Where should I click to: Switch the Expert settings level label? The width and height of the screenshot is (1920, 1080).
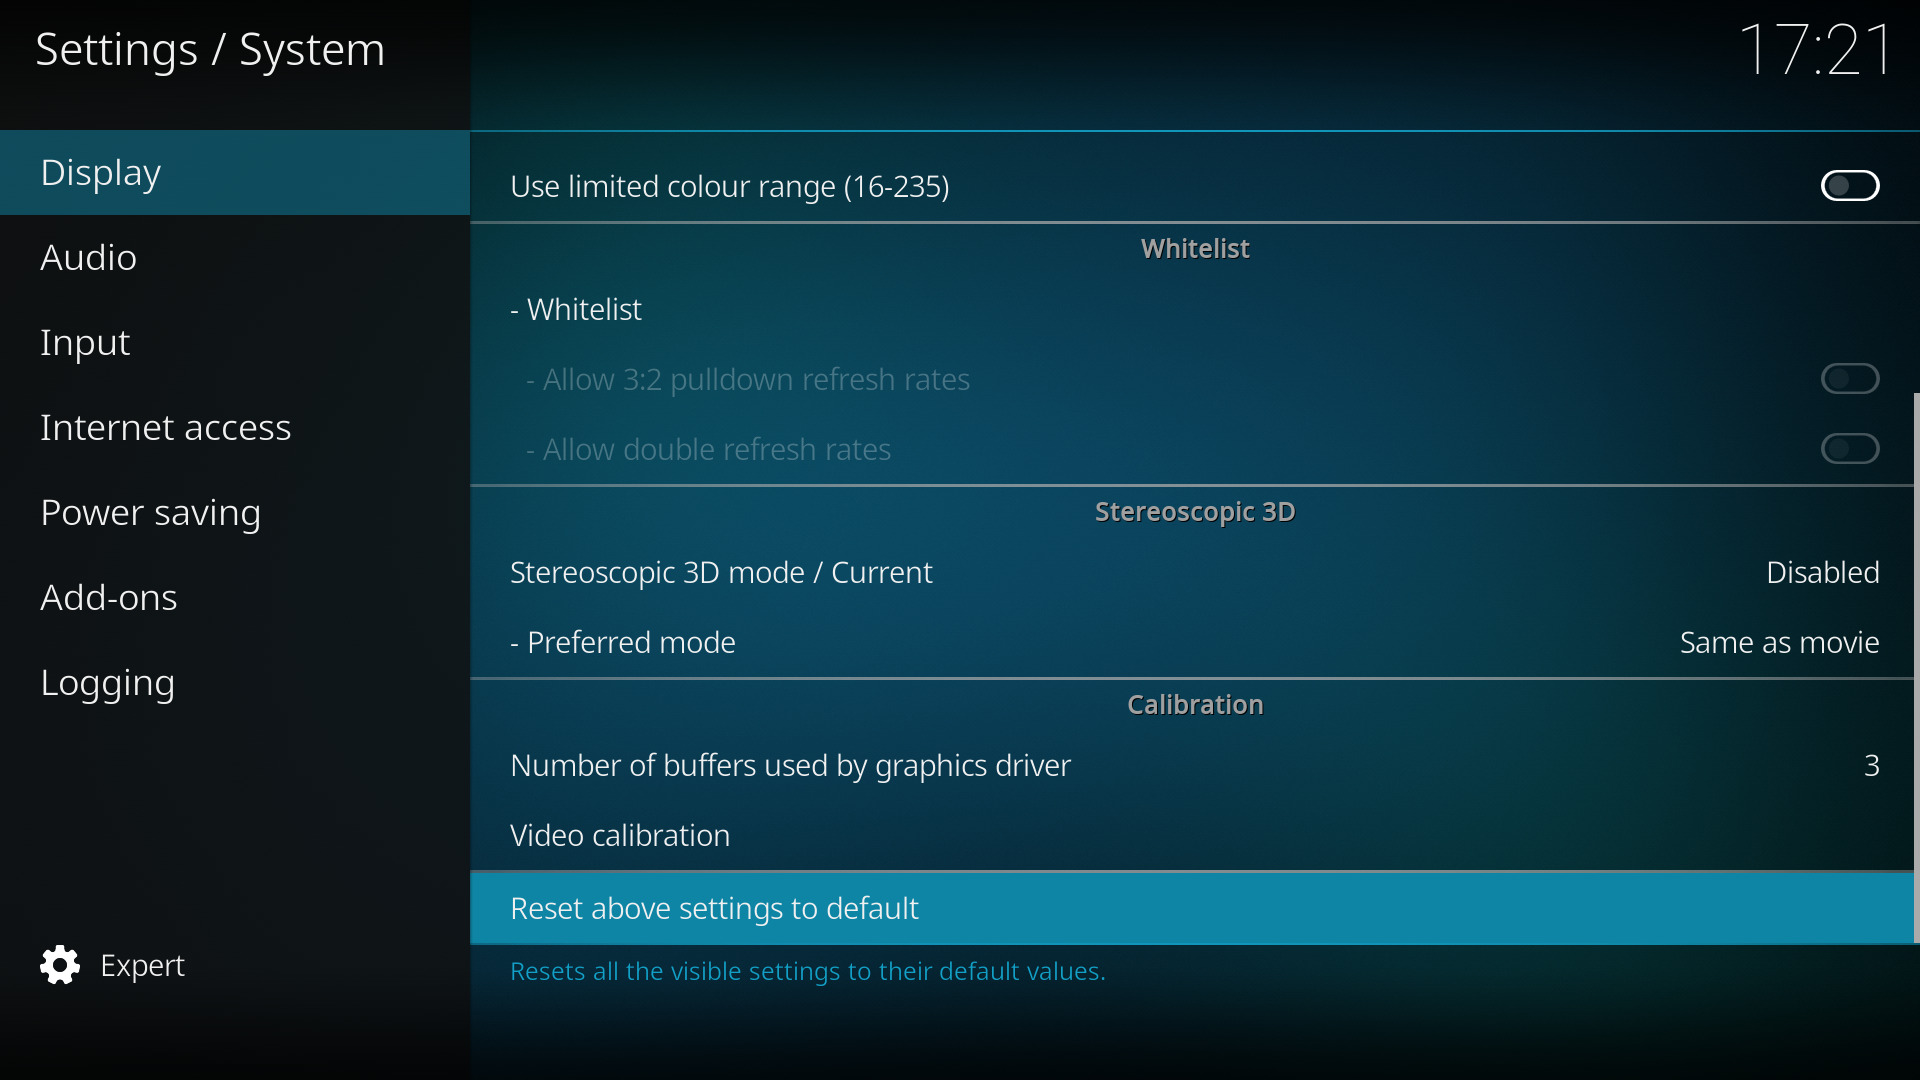click(x=142, y=965)
